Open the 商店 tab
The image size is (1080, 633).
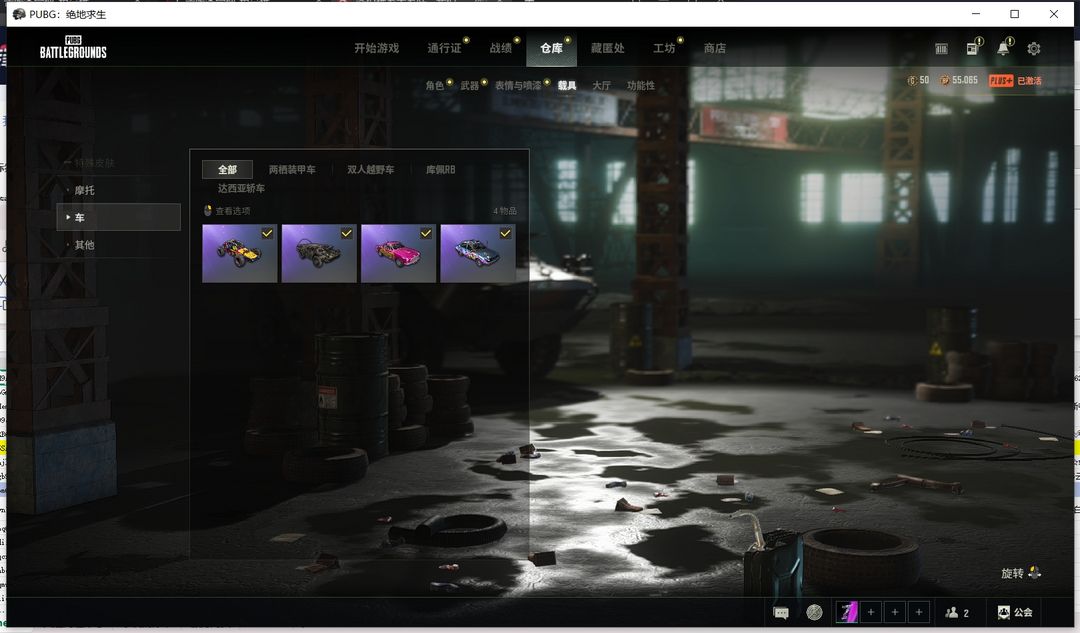point(715,48)
